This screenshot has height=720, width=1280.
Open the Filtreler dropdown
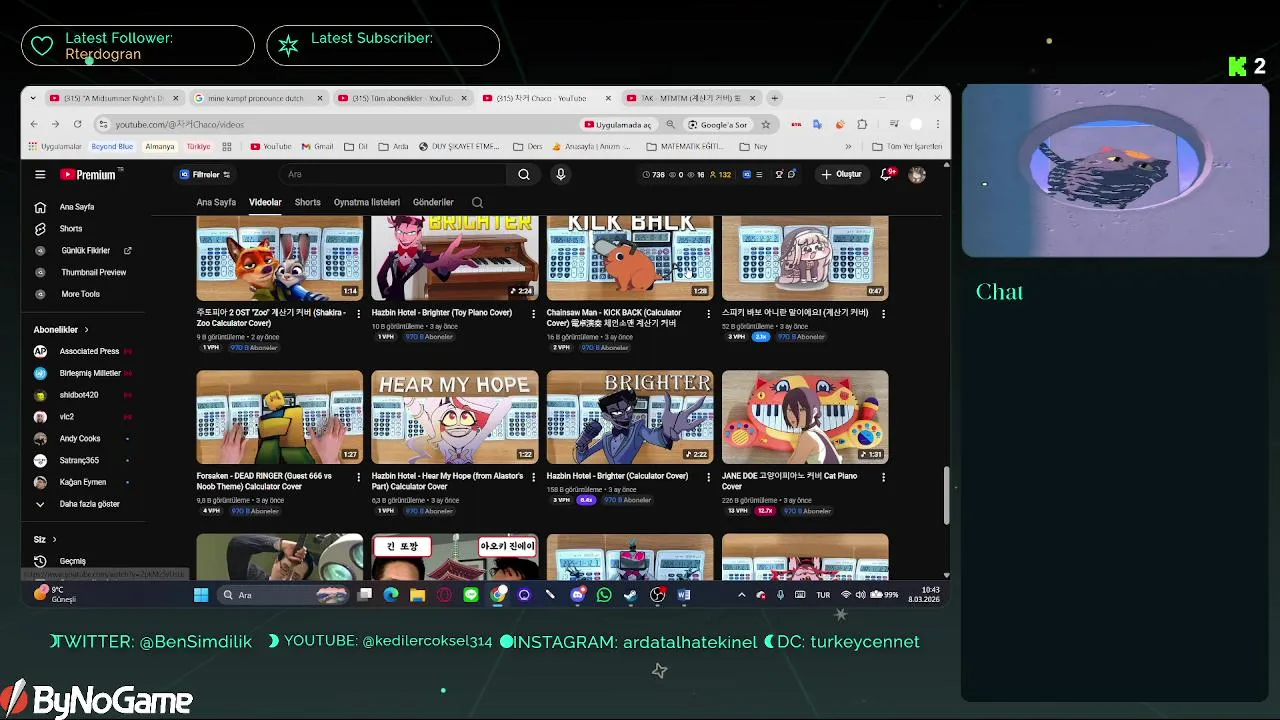pyautogui.click(x=205, y=174)
